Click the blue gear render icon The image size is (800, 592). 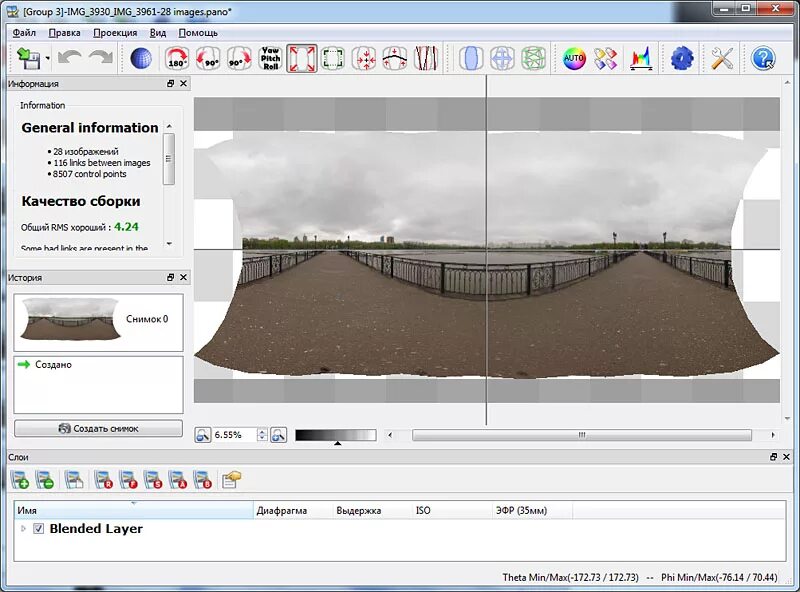[682, 58]
